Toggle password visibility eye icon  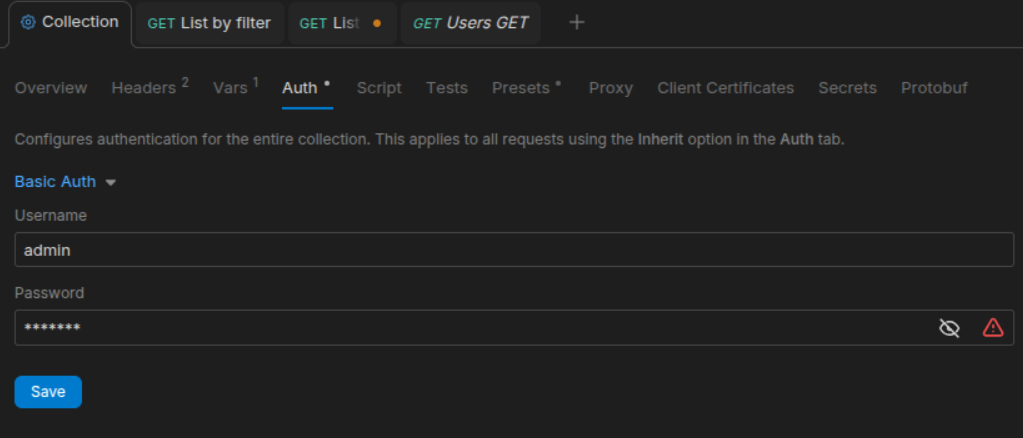pos(949,328)
